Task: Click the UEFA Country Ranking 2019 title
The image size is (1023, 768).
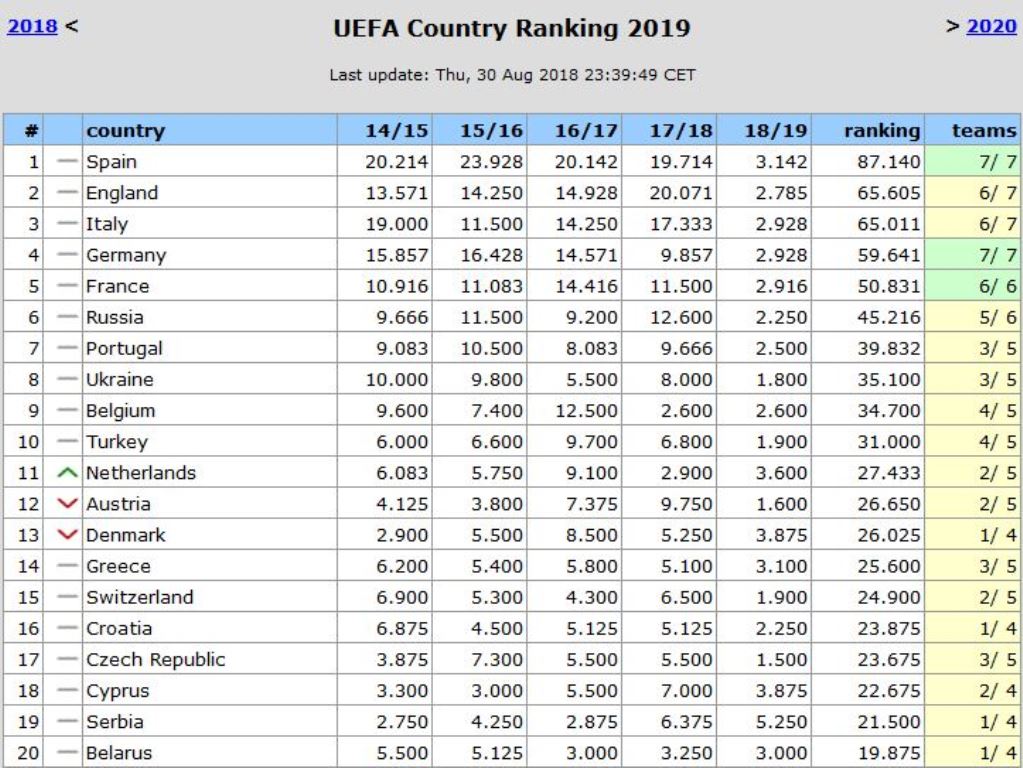Action: click(512, 29)
